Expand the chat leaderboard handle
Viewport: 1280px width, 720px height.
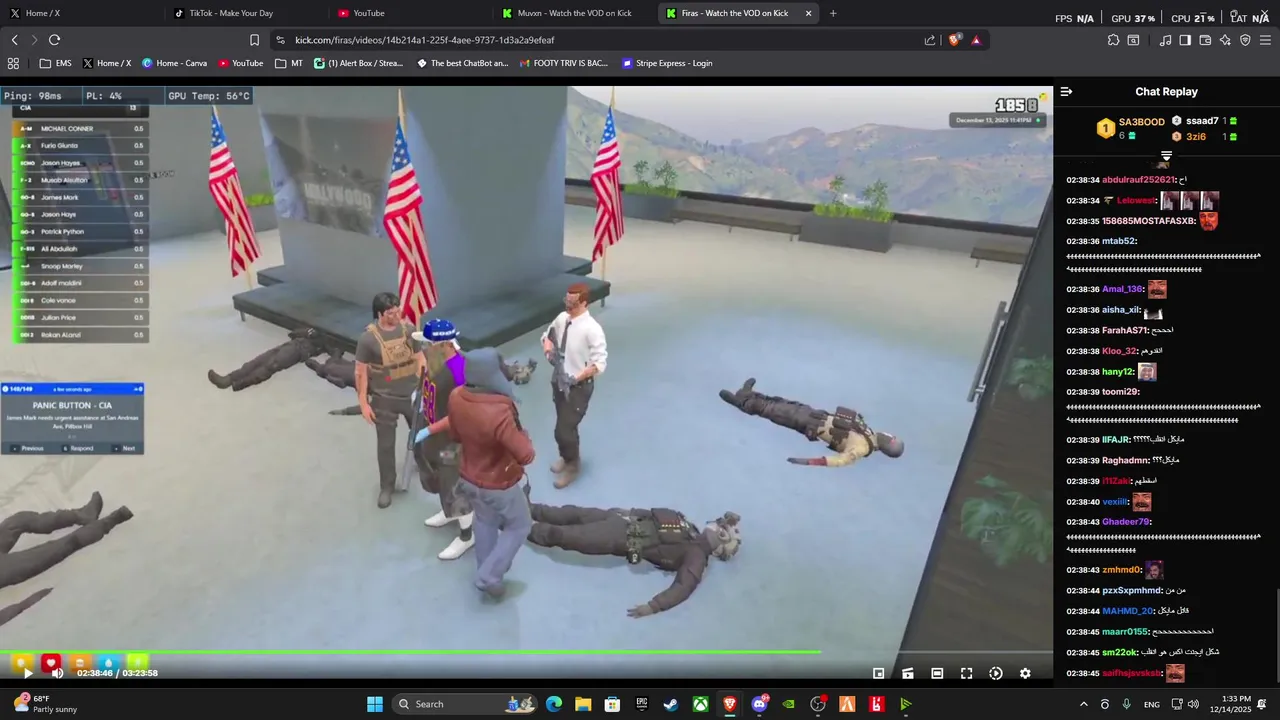pyautogui.click(x=1166, y=156)
